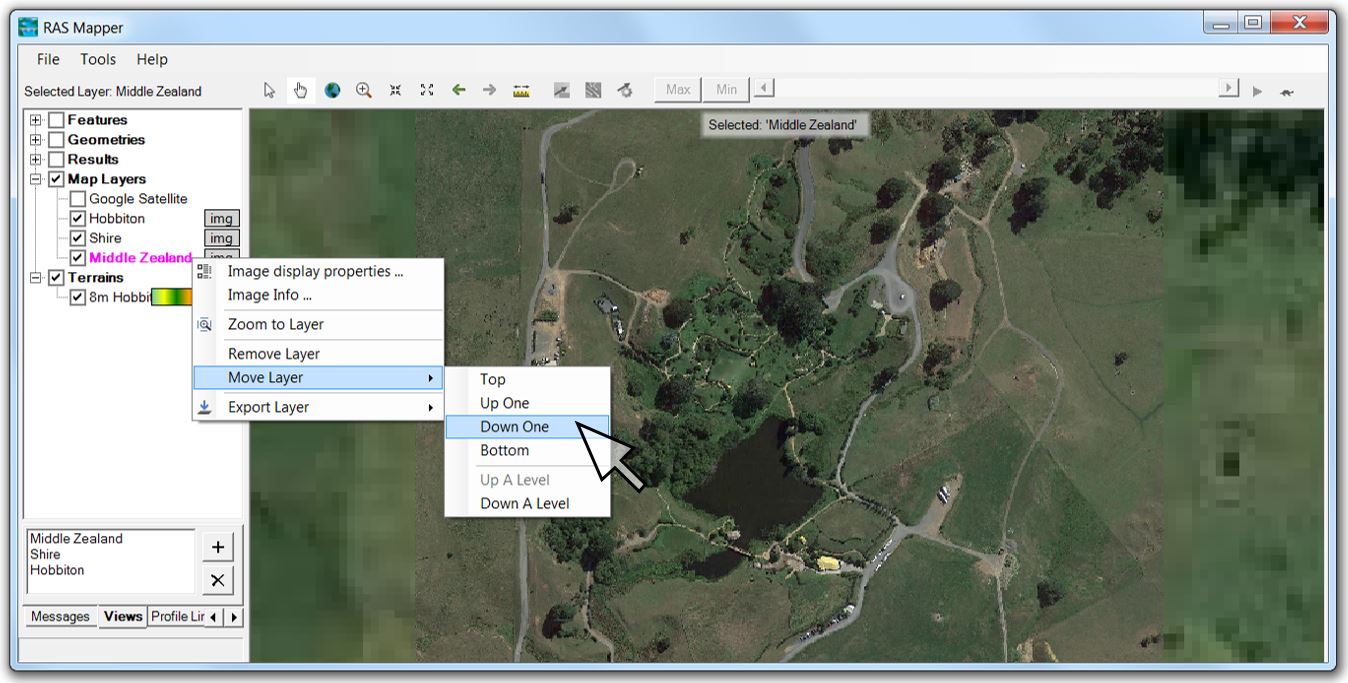Go to previous view with green left arrow
Image resolution: width=1348 pixels, height=683 pixels.
coord(459,90)
